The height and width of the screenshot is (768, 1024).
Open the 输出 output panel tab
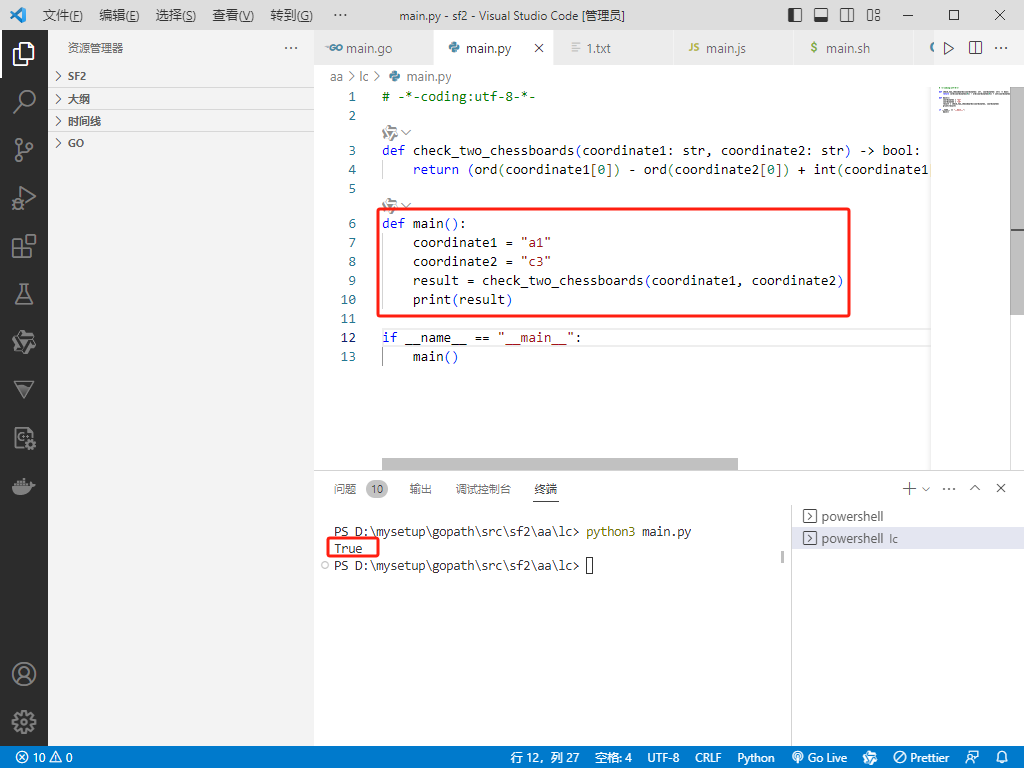point(421,489)
